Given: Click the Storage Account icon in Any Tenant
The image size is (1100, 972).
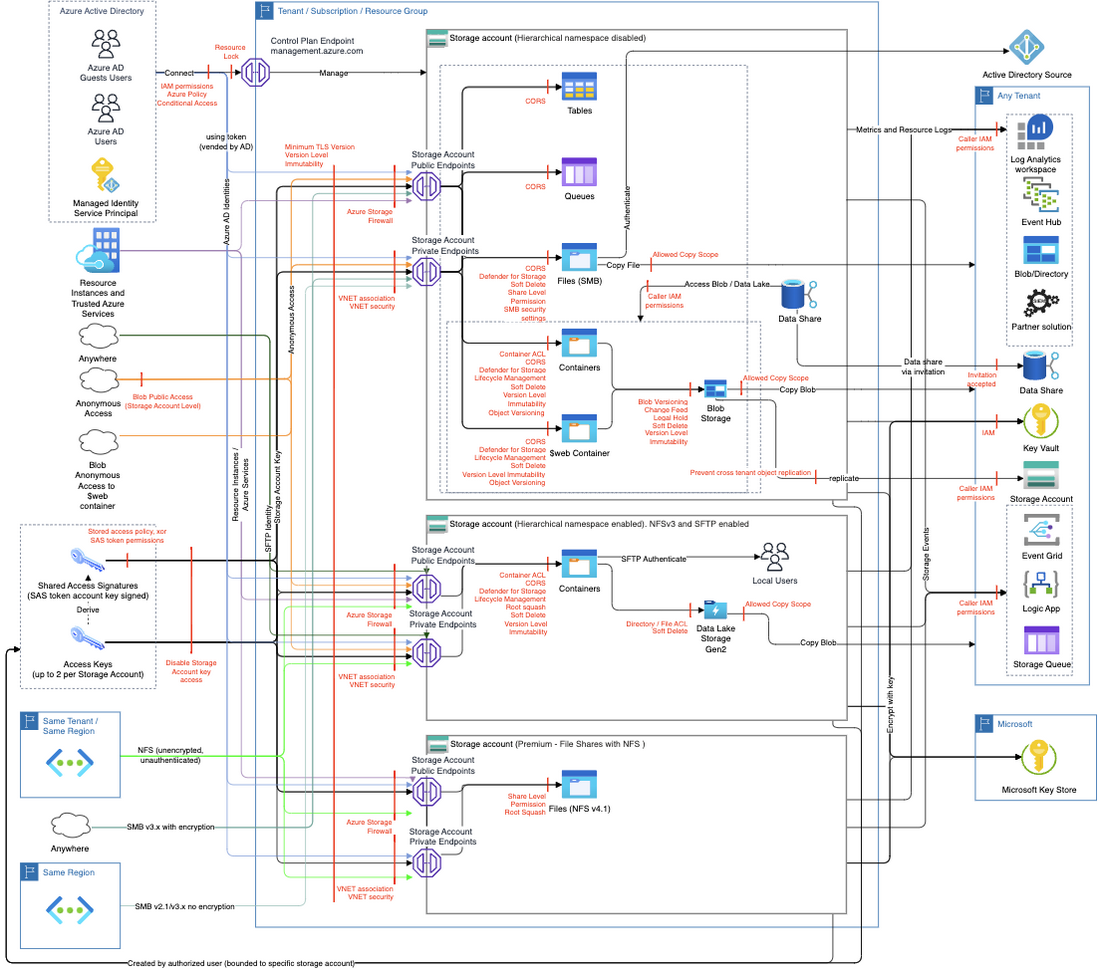Looking at the screenshot, I should (x=1041, y=475).
